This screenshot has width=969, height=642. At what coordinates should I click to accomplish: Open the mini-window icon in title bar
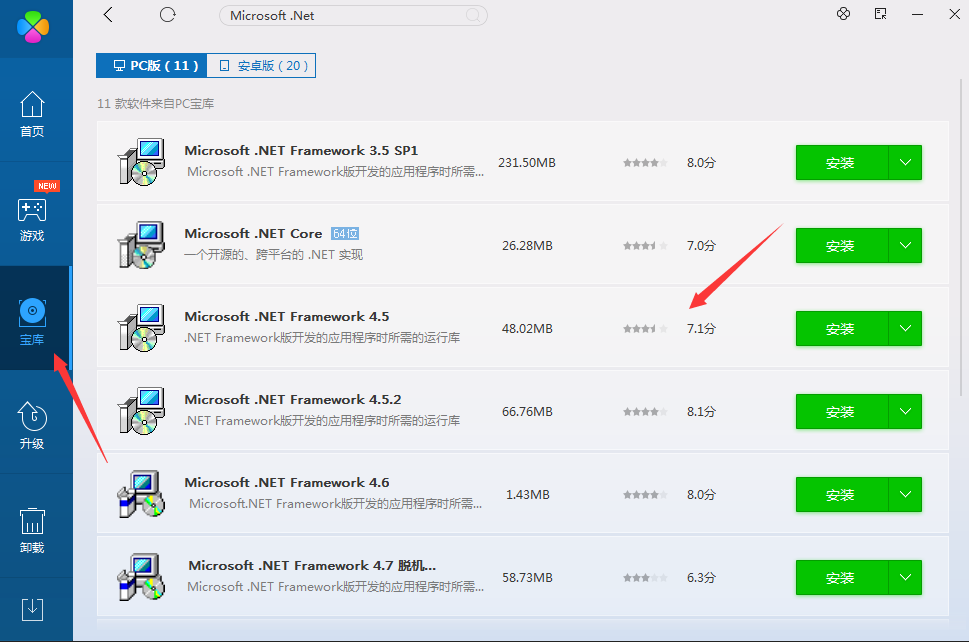881,14
